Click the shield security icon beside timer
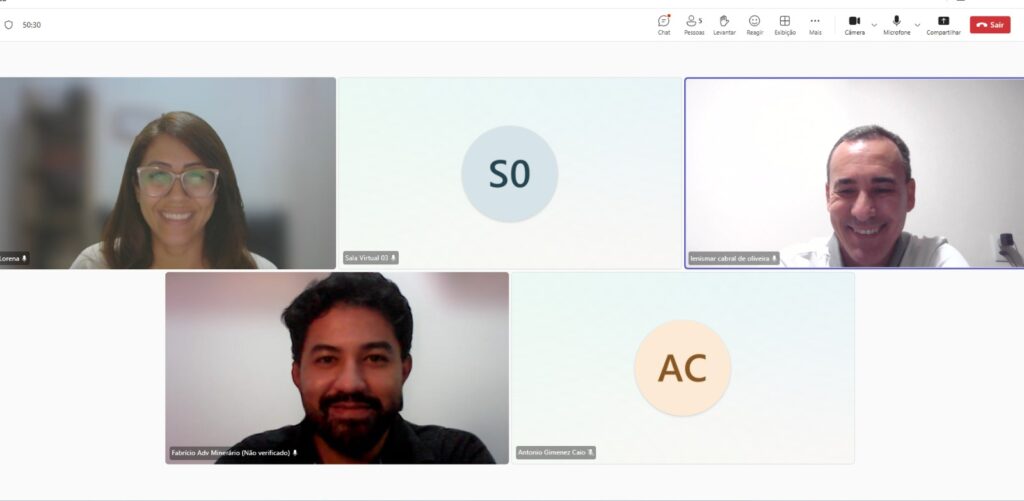Screen dimensions: 1024x501 pos(8,25)
